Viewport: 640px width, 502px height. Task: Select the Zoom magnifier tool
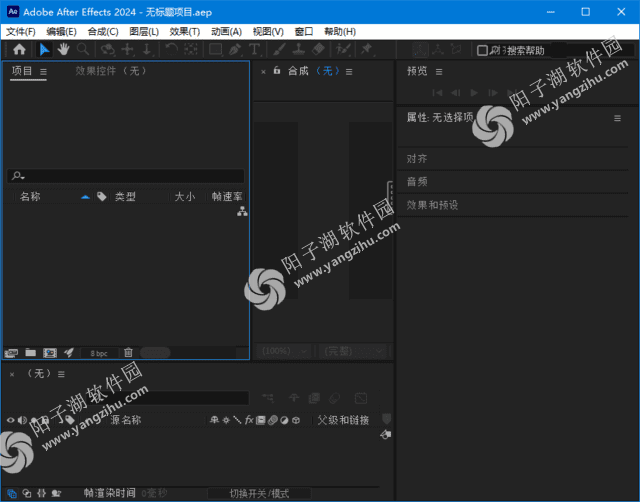pos(83,50)
